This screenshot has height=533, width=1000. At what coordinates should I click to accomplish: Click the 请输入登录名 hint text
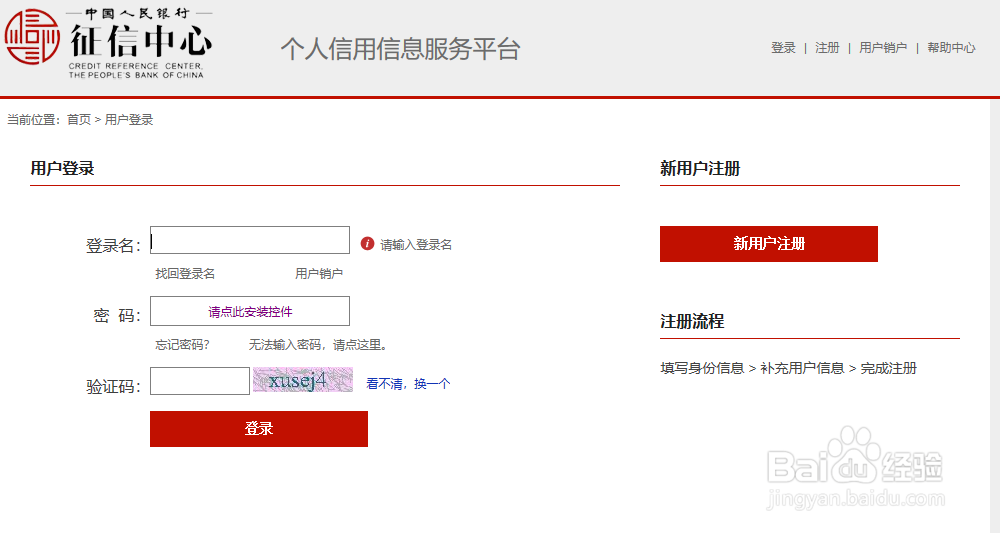416,245
